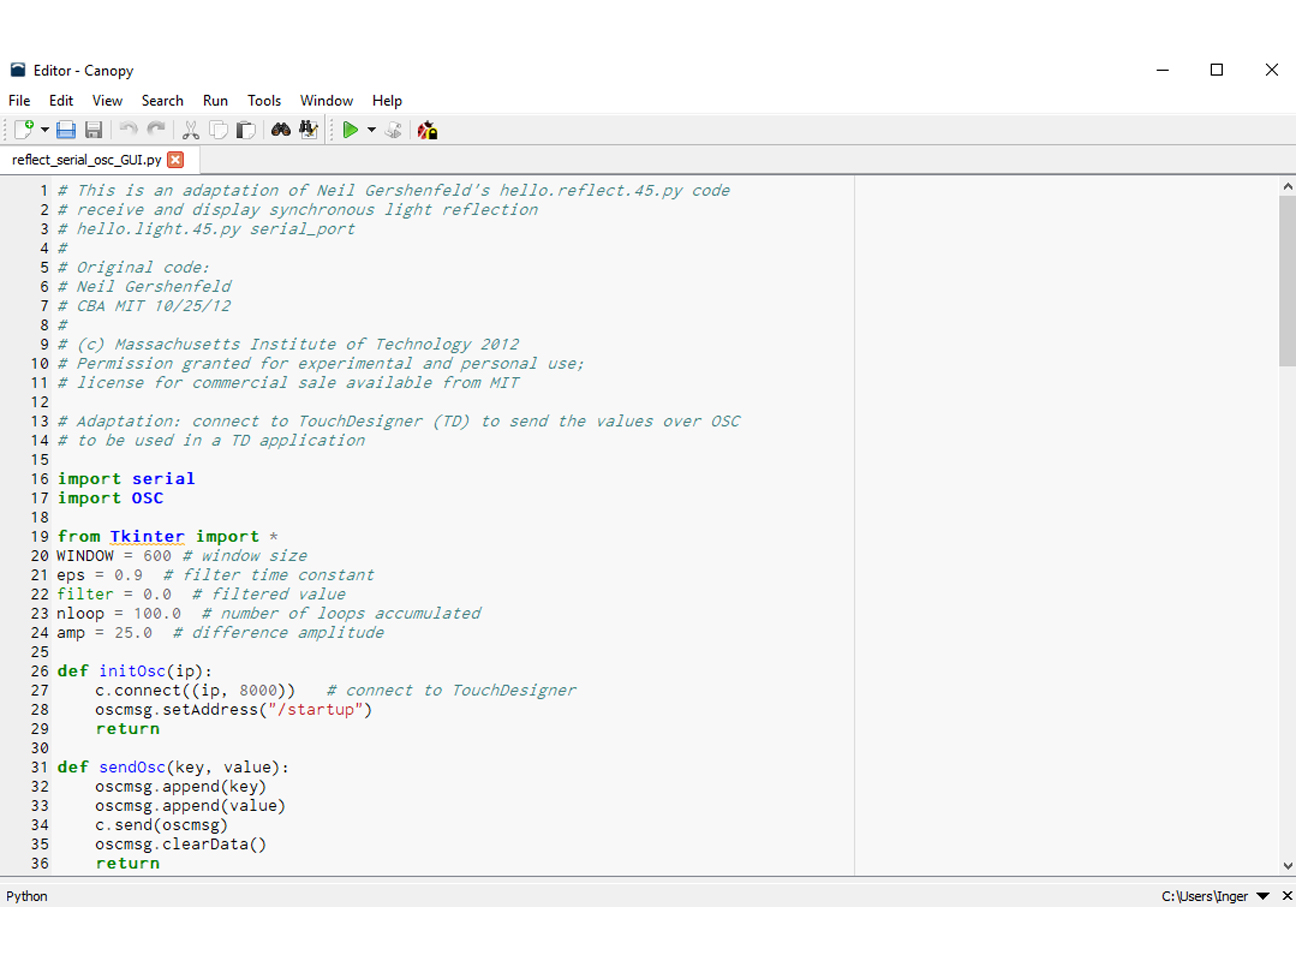Maximize the Canopy editor window
Image resolution: width=1296 pixels, height=968 pixels.
[x=1217, y=70]
